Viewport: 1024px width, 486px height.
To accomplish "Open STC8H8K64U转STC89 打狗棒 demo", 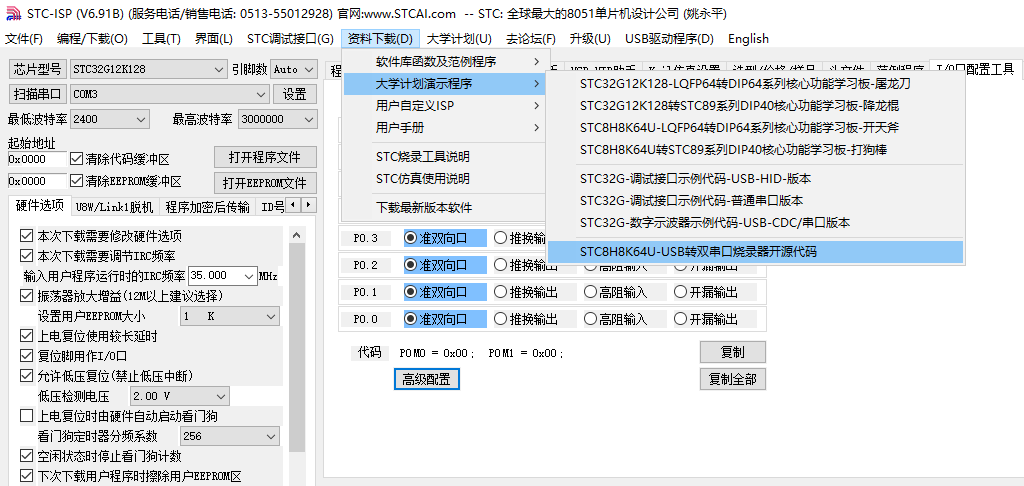I will (755, 150).
